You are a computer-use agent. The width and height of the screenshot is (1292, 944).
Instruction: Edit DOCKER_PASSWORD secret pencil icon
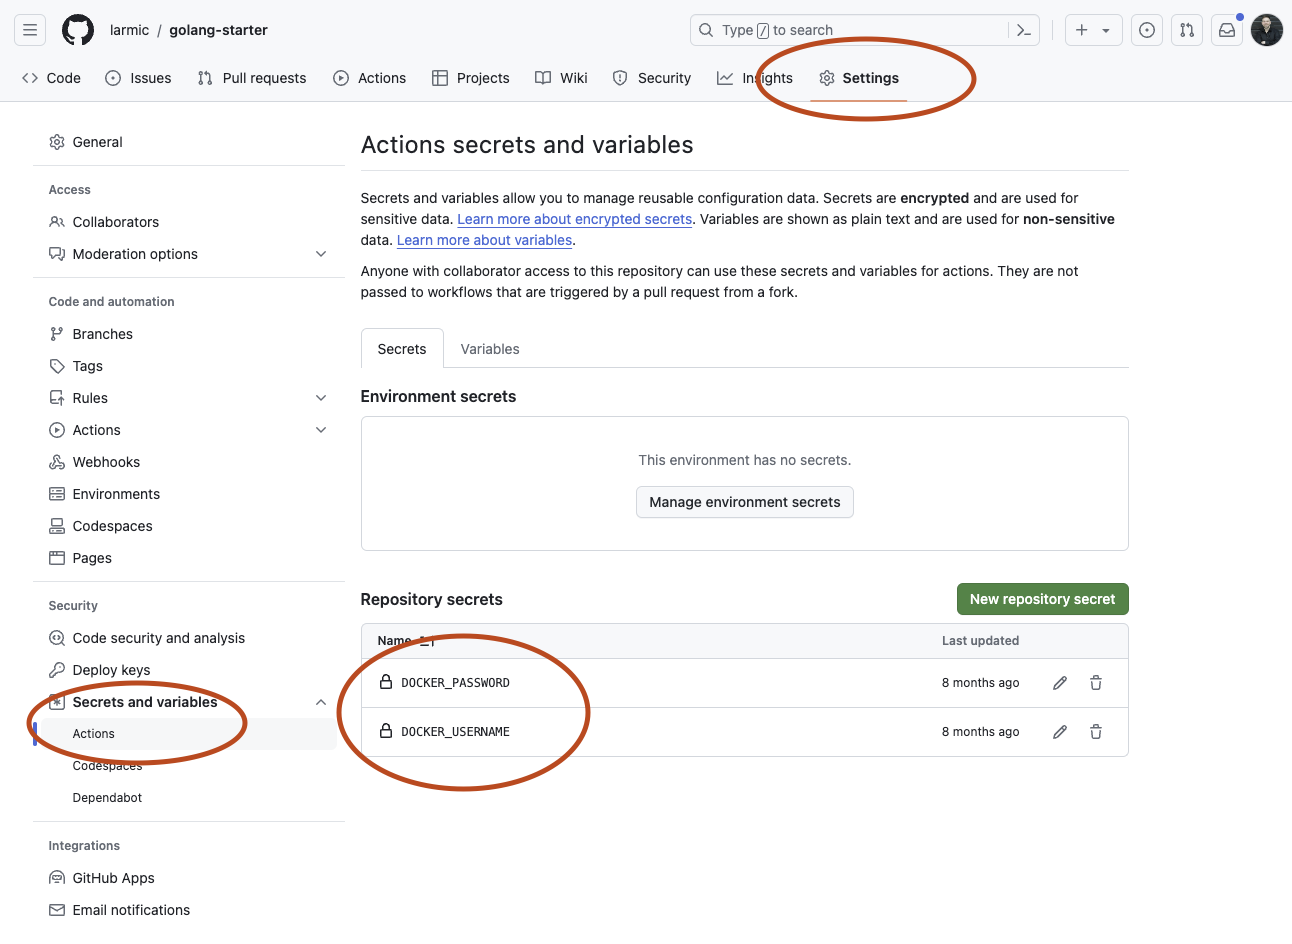tap(1060, 683)
